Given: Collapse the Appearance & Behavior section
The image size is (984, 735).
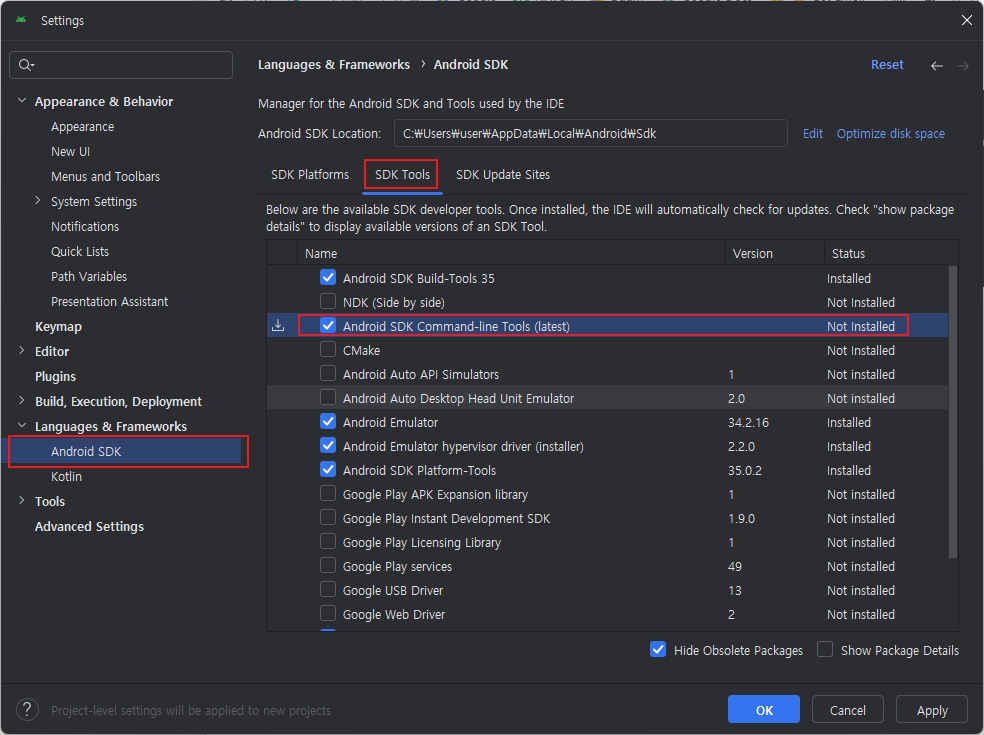Looking at the screenshot, I should click(22, 100).
